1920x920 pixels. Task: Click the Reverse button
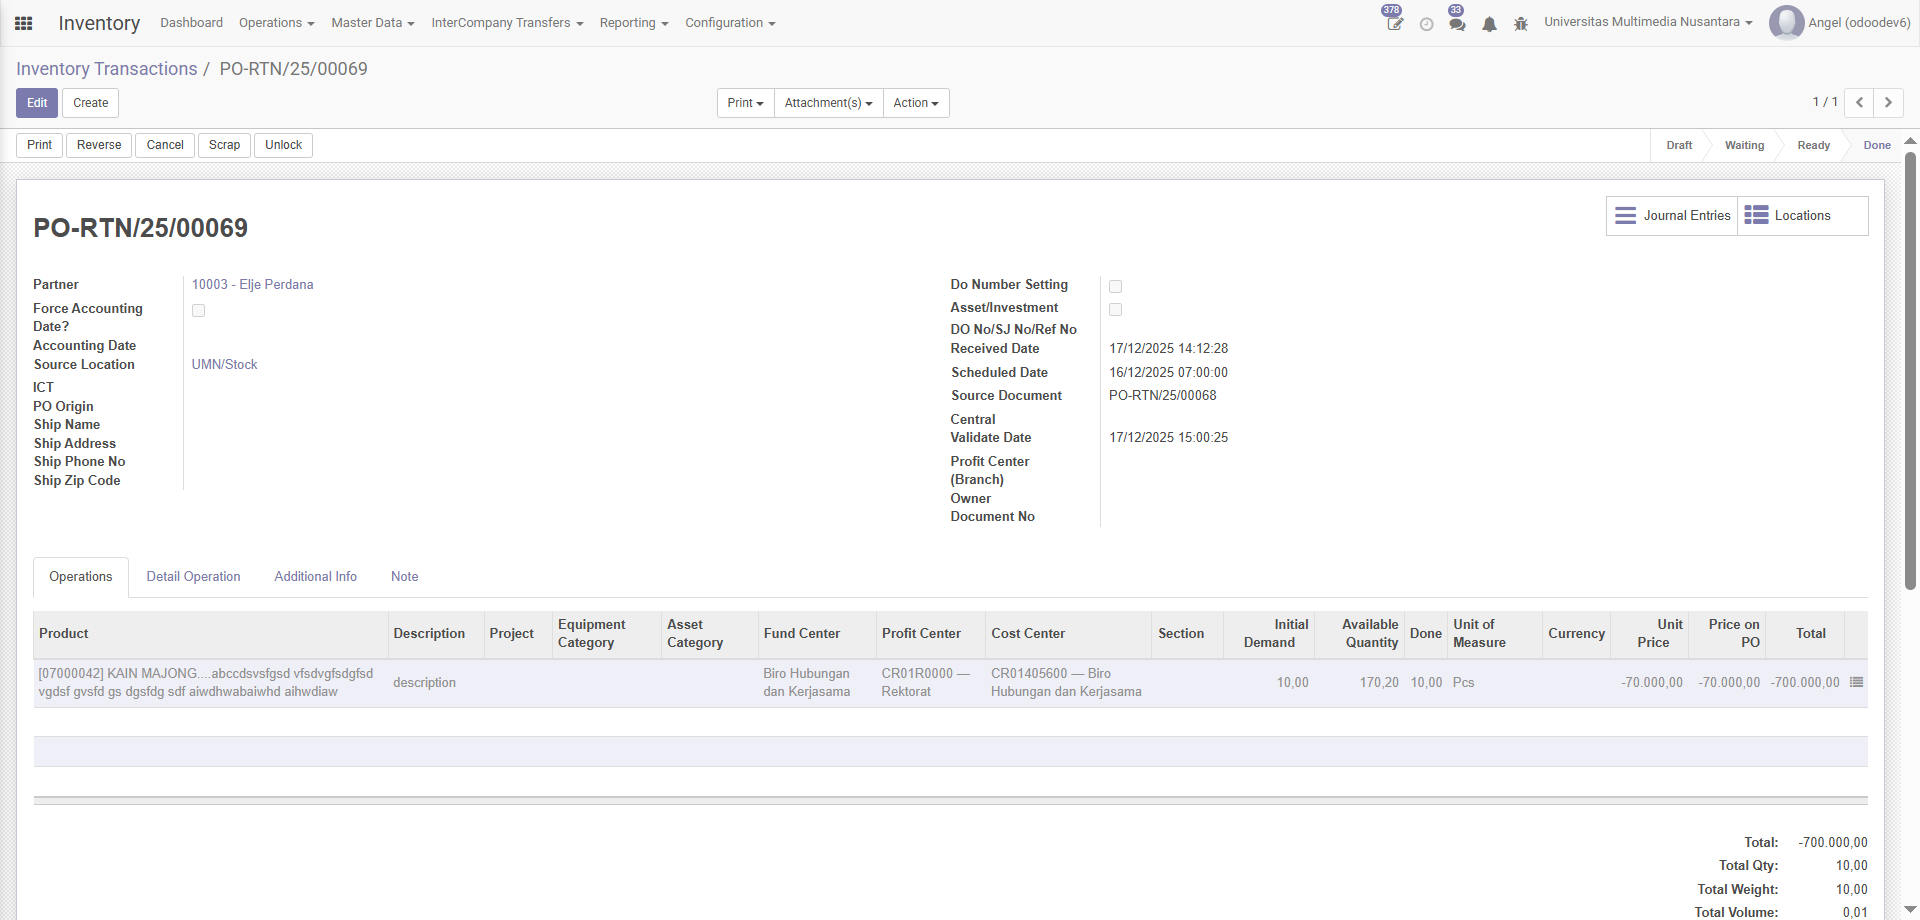point(99,145)
